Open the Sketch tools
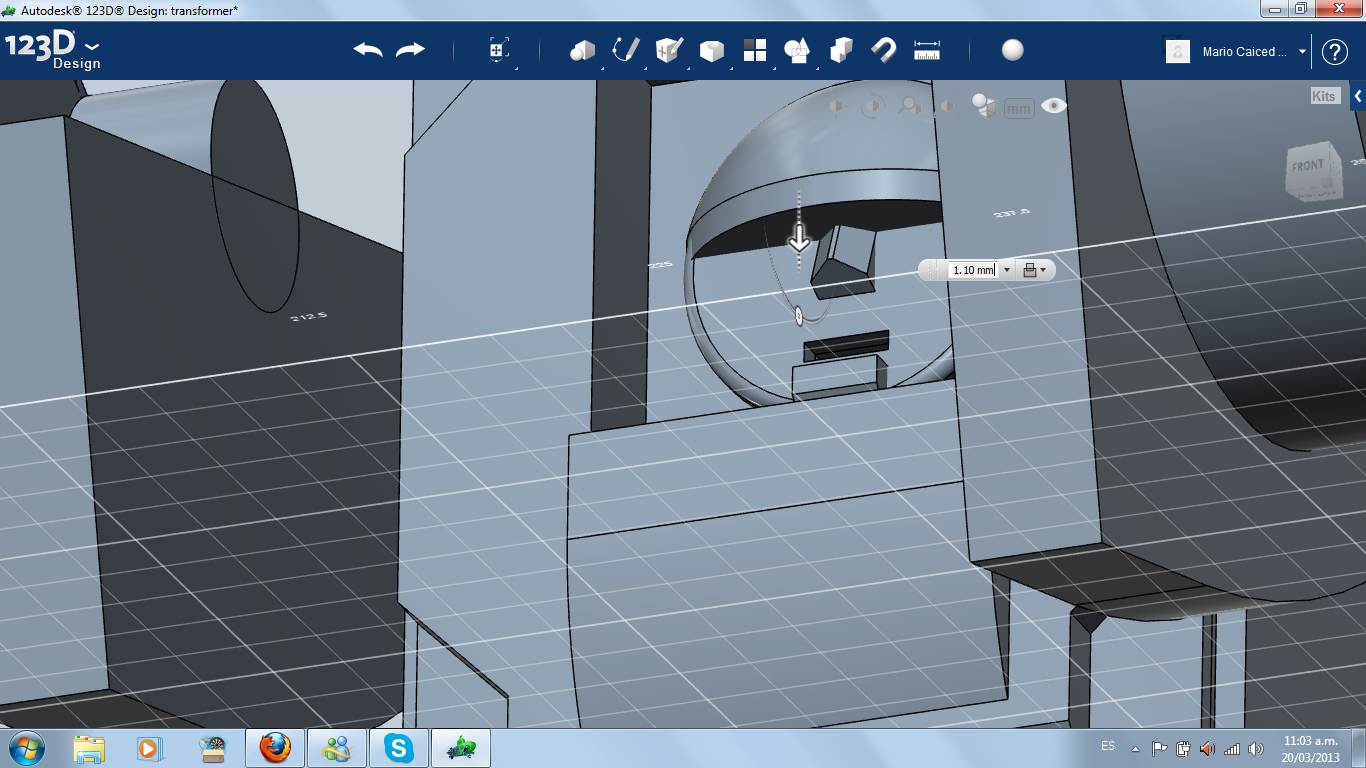This screenshot has height=768, width=1366. click(x=625, y=50)
